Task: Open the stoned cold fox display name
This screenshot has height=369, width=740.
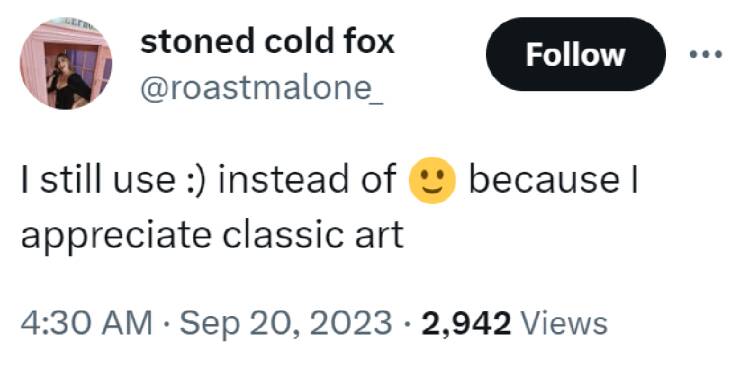Action: coord(267,42)
